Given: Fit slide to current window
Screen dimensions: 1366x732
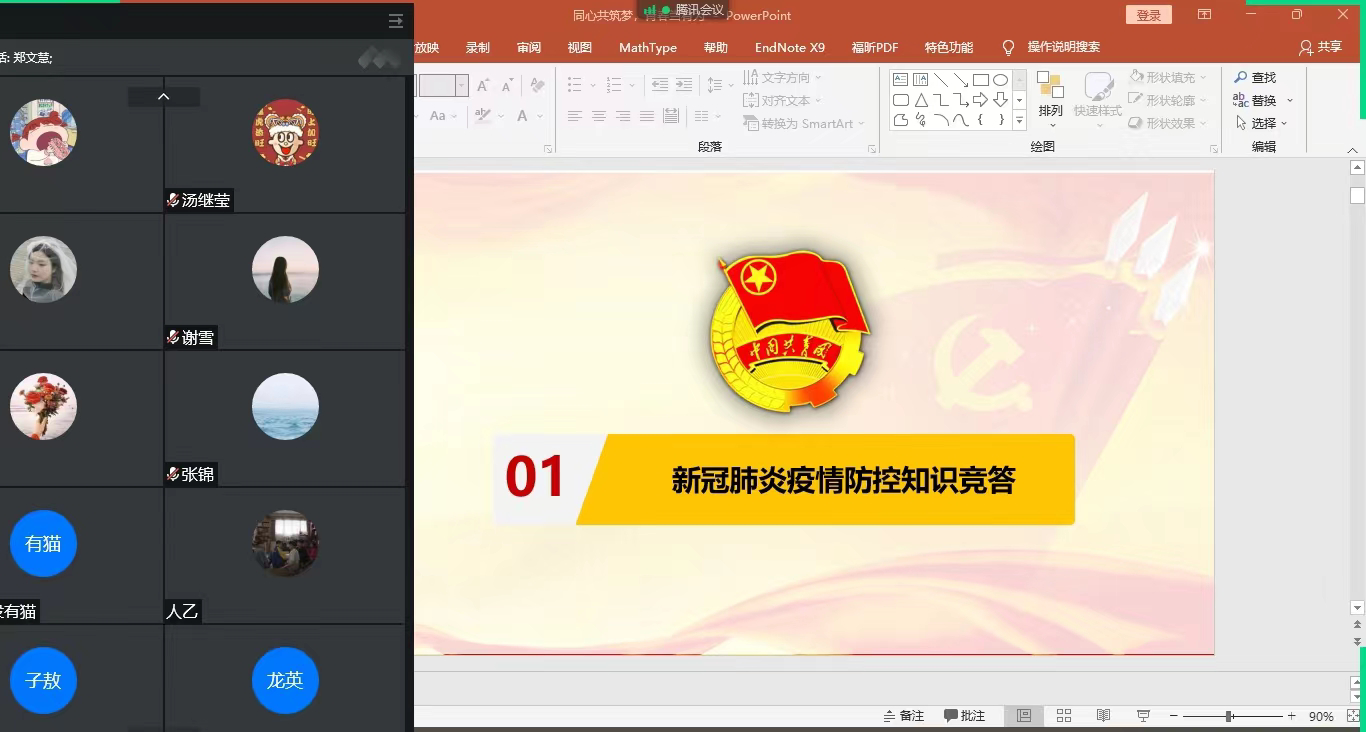Looking at the screenshot, I should tap(1353, 716).
